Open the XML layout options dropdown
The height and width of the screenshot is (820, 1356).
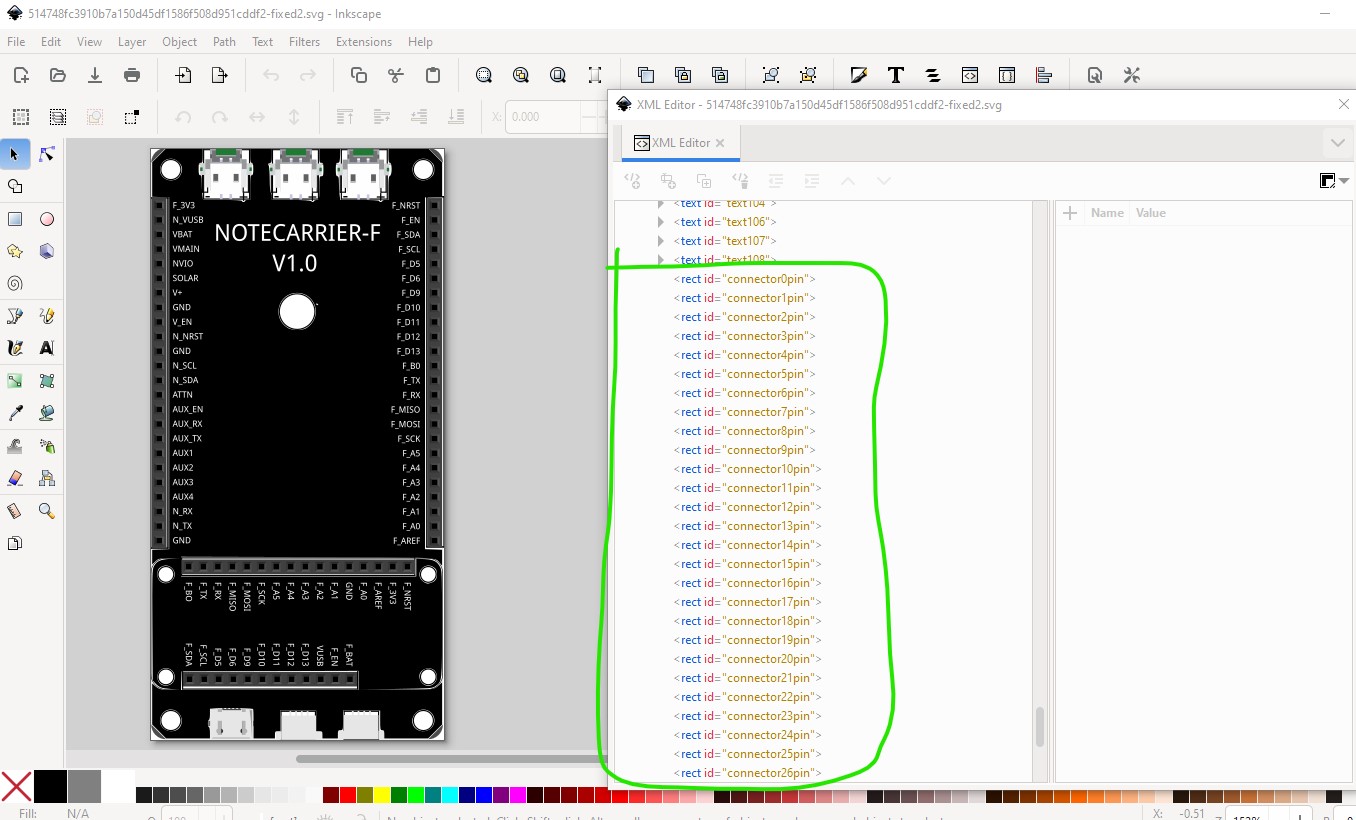pyautogui.click(x=1333, y=181)
